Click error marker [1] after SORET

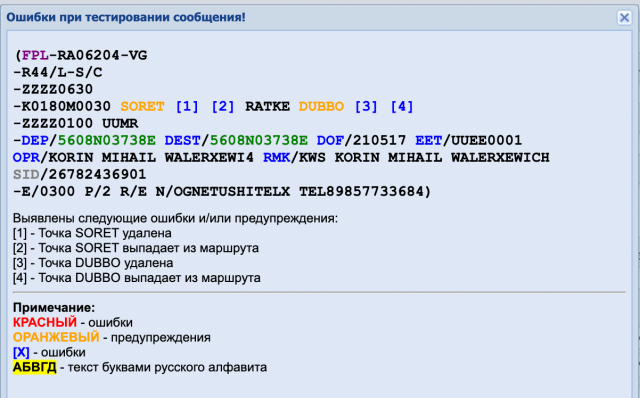187,107
